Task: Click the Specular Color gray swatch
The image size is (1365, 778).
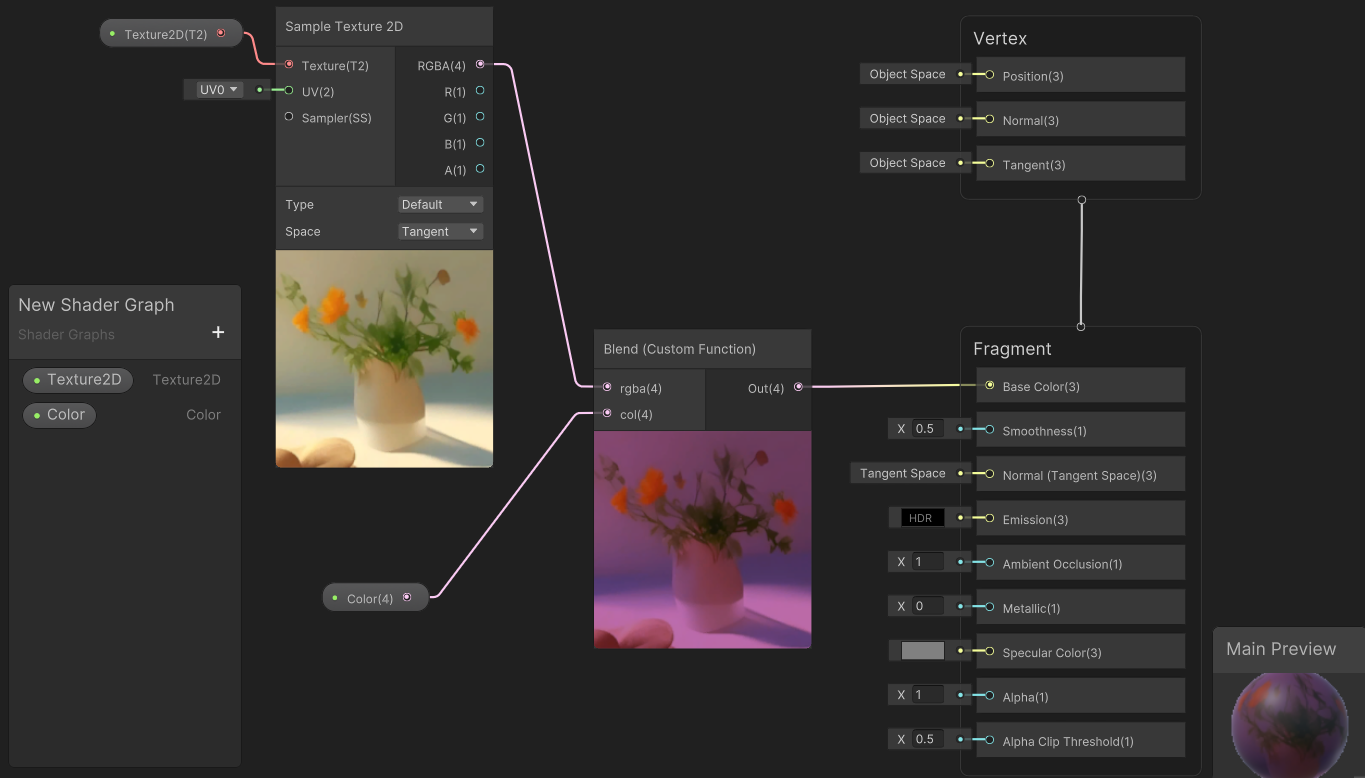Action: pyautogui.click(x=922, y=651)
